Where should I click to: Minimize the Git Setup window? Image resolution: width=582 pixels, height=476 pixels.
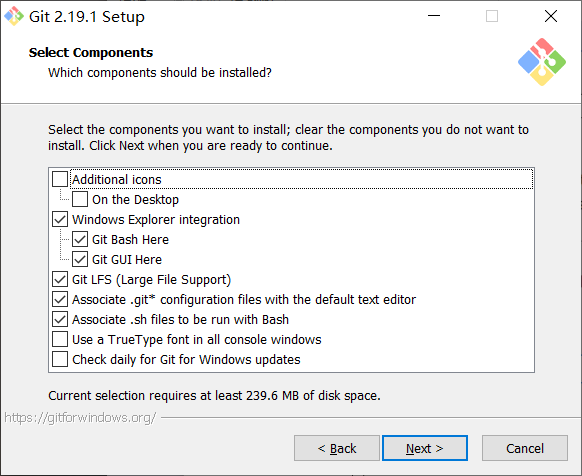434,16
